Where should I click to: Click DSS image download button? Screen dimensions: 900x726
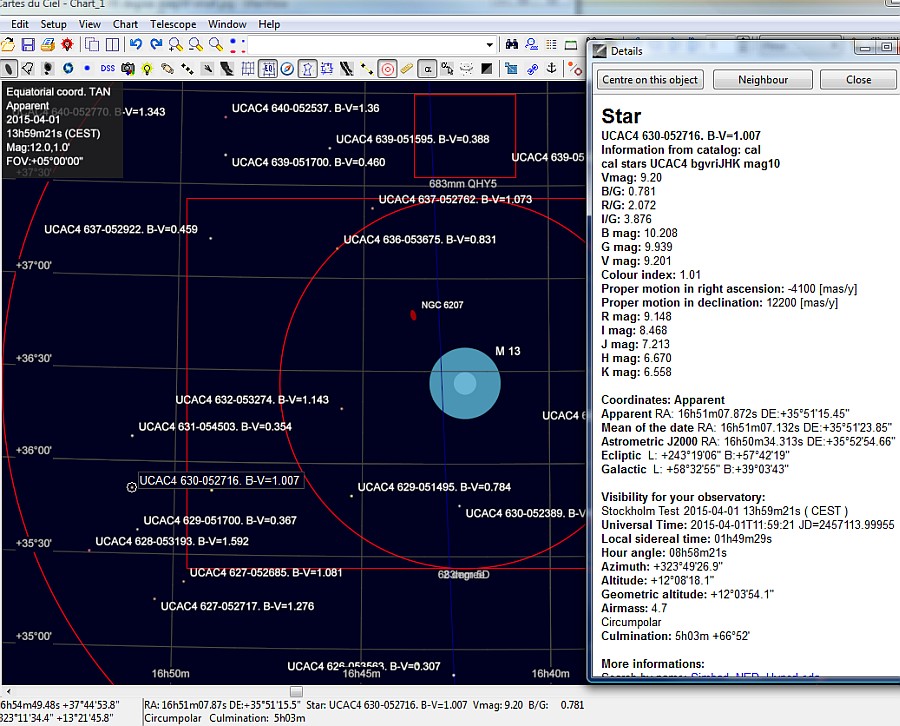(x=108, y=68)
